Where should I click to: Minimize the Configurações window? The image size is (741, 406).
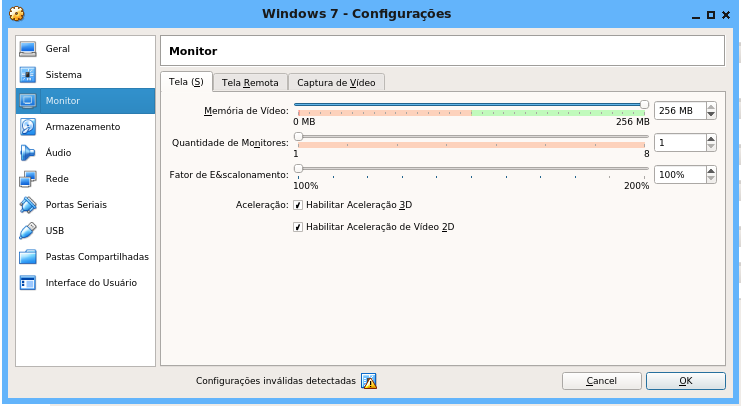695,16
